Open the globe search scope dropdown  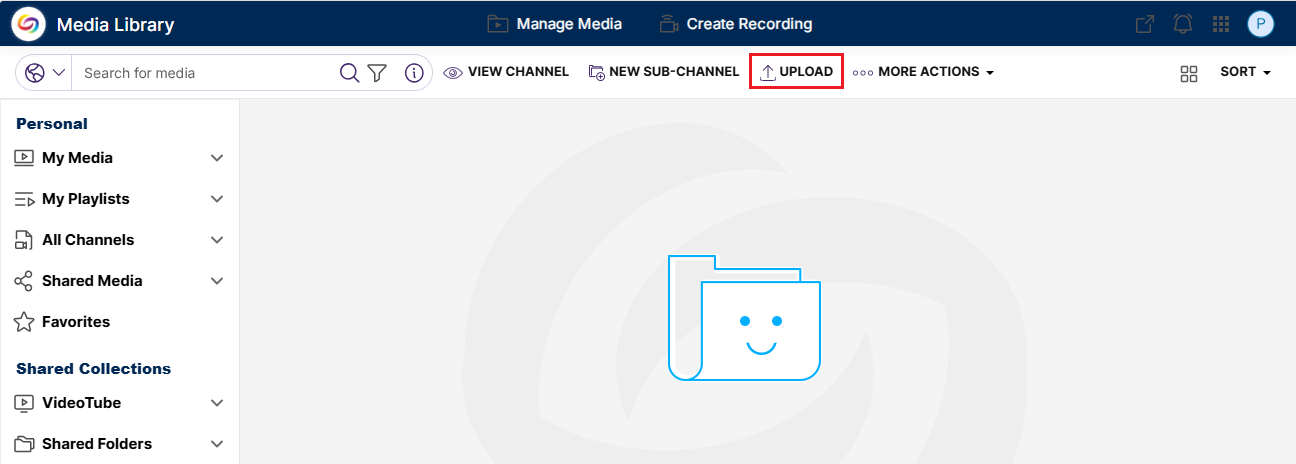(x=45, y=73)
